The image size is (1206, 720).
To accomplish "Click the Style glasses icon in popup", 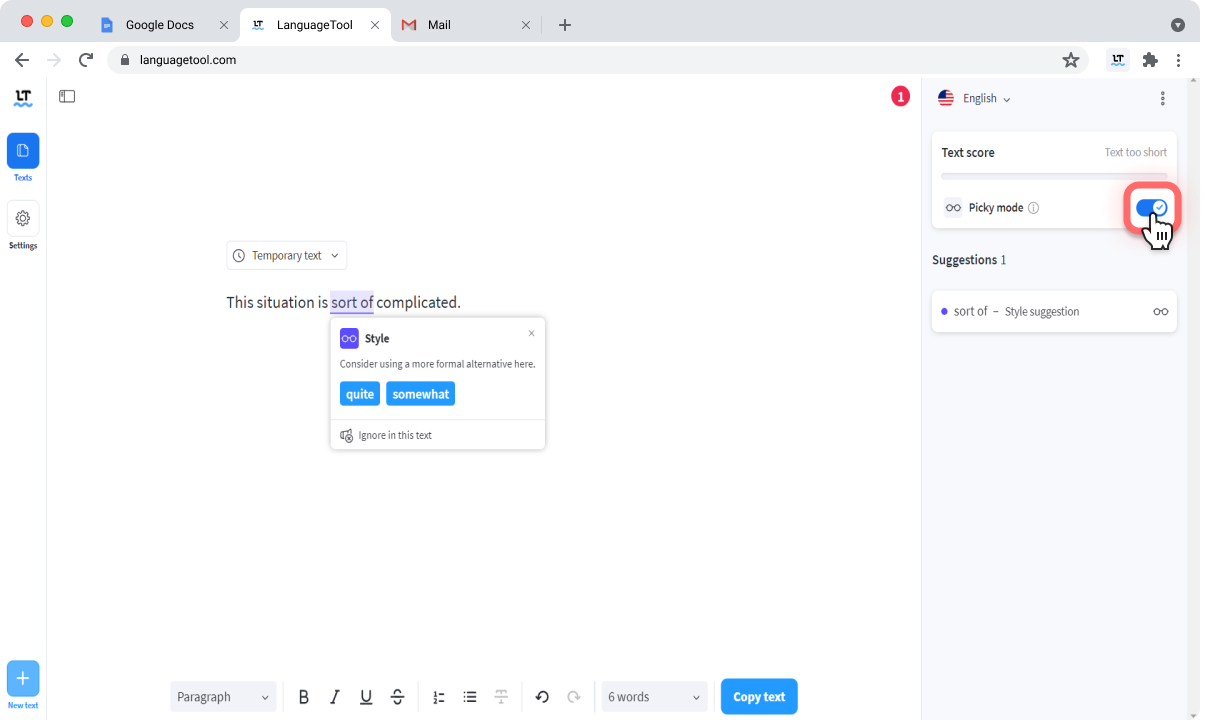I will [349, 338].
